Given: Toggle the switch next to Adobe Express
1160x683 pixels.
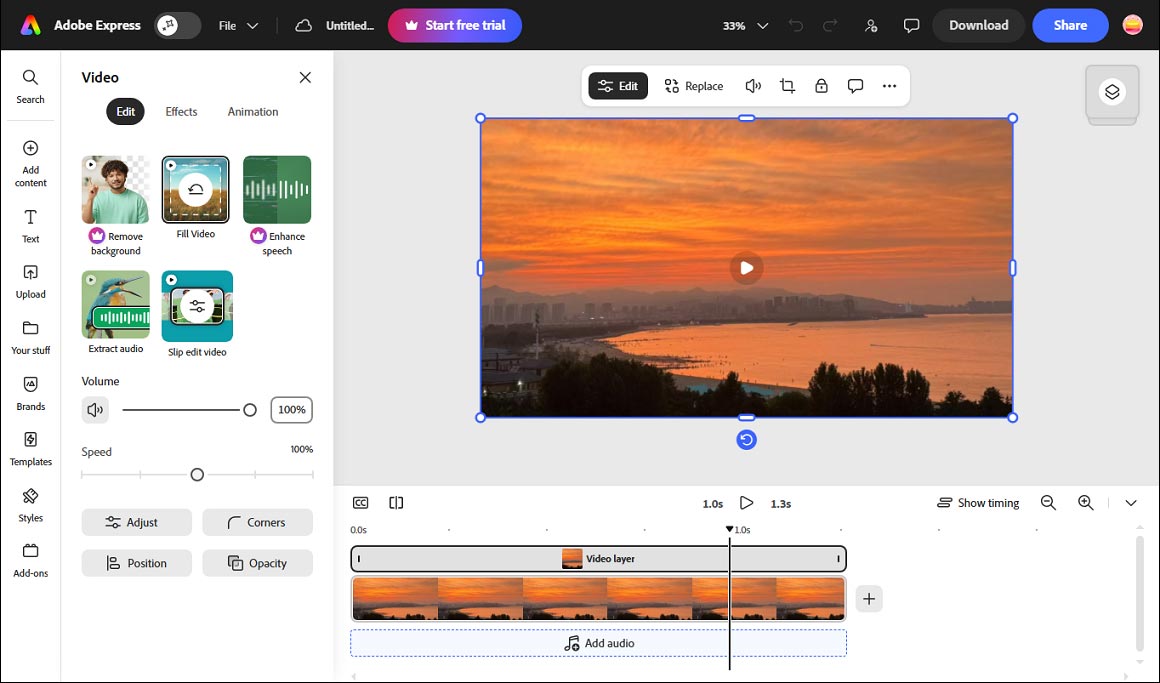Looking at the screenshot, I should tap(178, 25).
